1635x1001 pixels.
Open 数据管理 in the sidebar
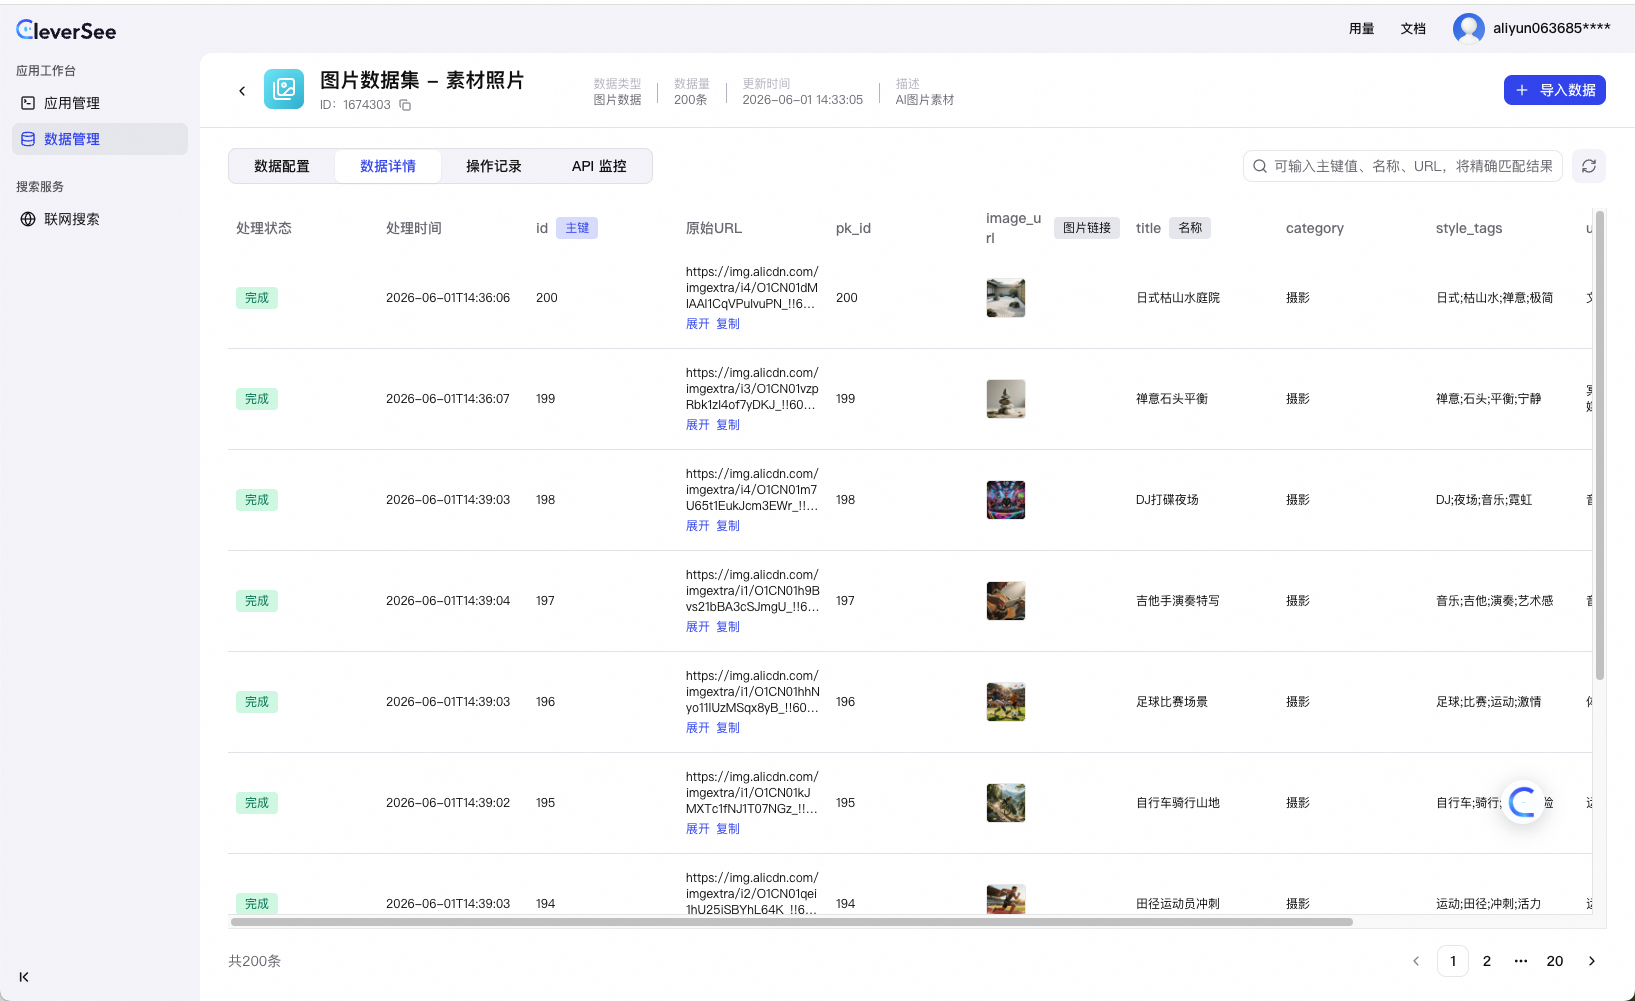[100, 139]
